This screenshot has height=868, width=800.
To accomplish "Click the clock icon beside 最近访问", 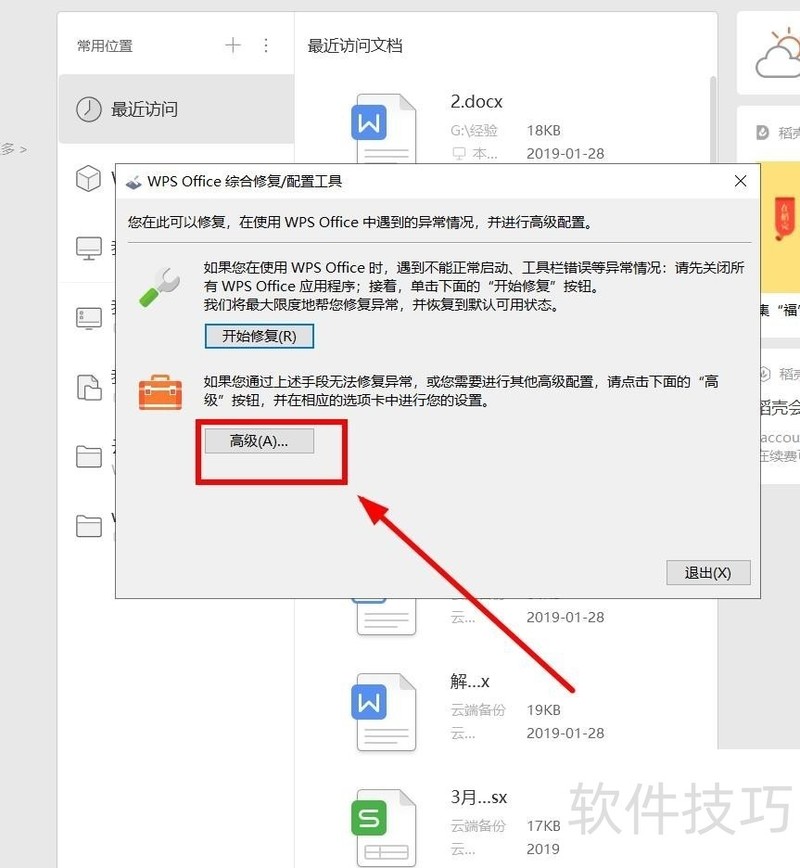I will pyautogui.click(x=89, y=109).
